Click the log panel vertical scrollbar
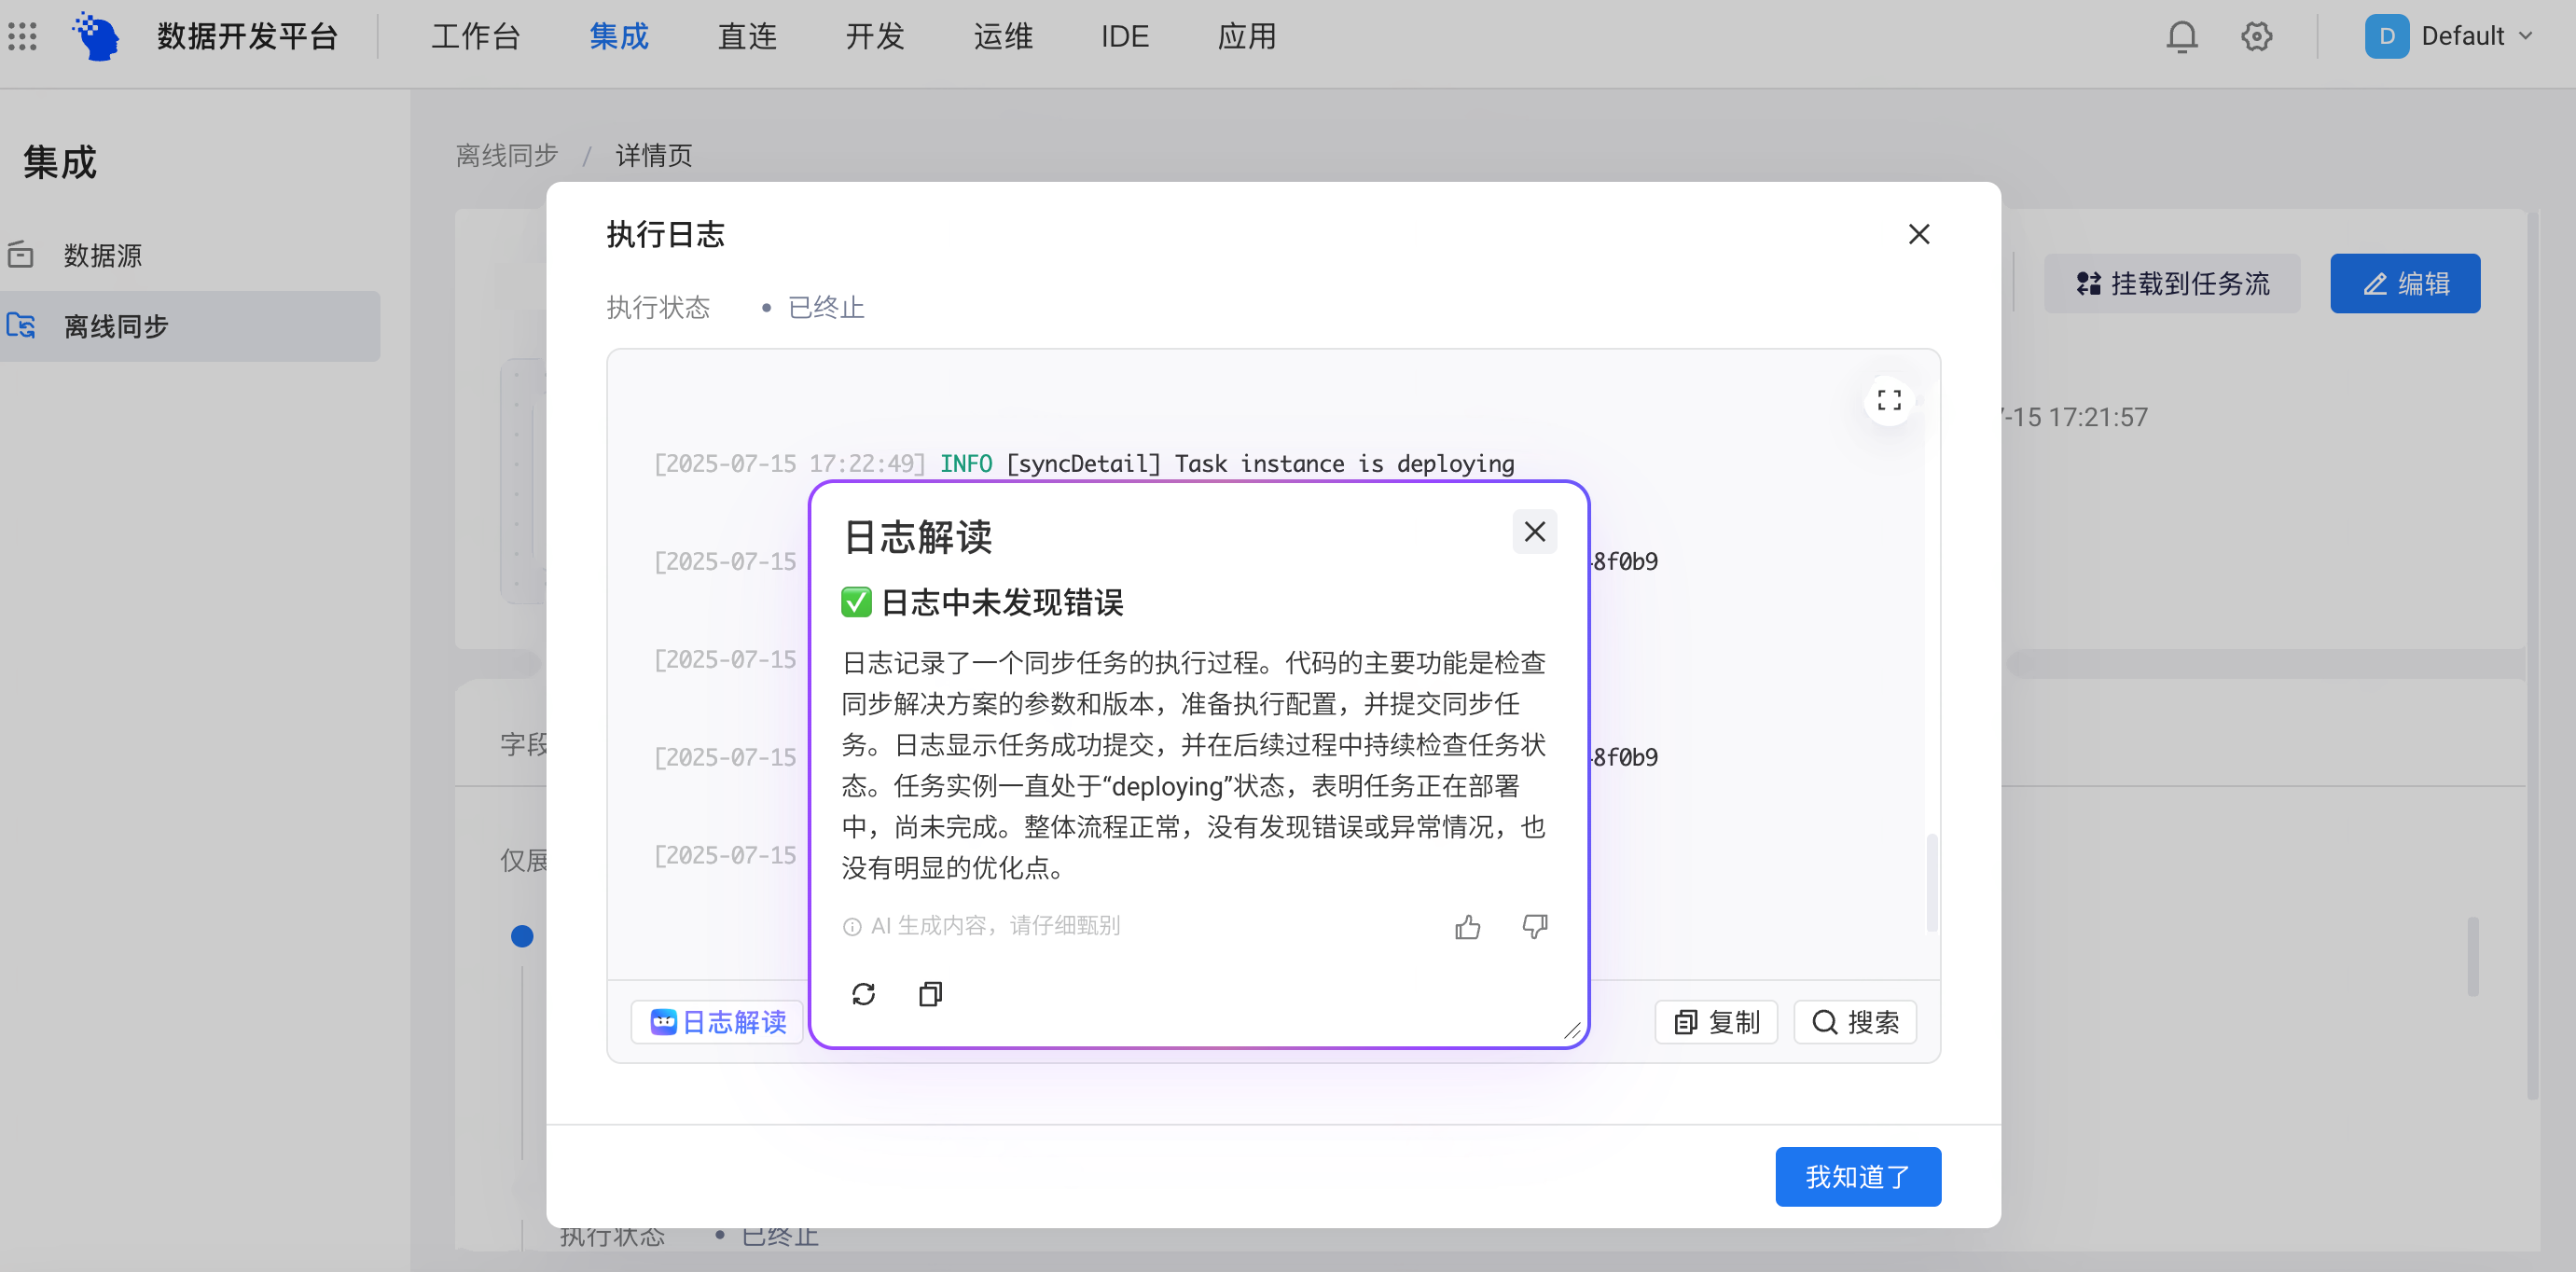 [1931, 882]
